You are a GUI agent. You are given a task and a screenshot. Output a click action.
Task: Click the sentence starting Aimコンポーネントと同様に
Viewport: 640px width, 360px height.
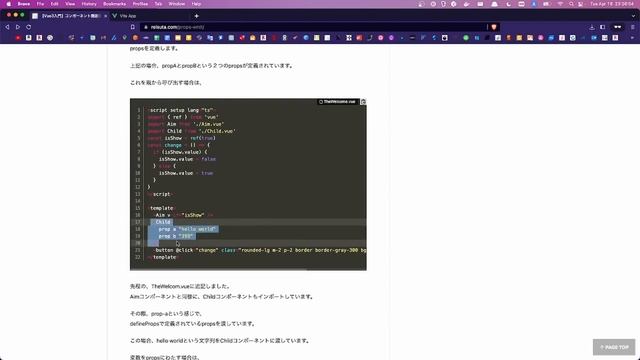click(x=222, y=297)
